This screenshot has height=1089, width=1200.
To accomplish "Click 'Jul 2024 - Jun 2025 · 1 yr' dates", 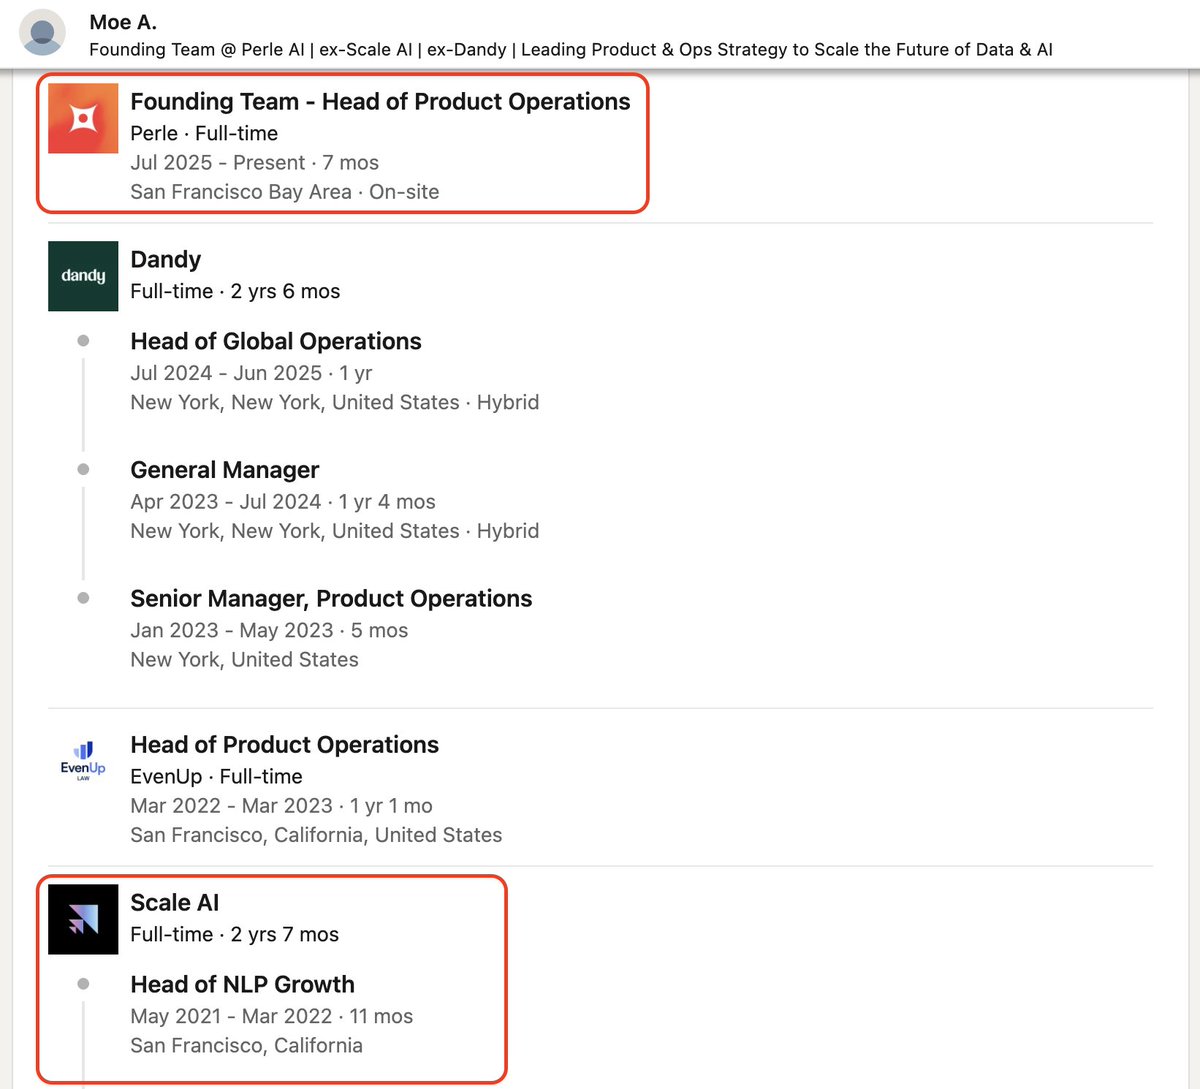I will tap(251, 373).
